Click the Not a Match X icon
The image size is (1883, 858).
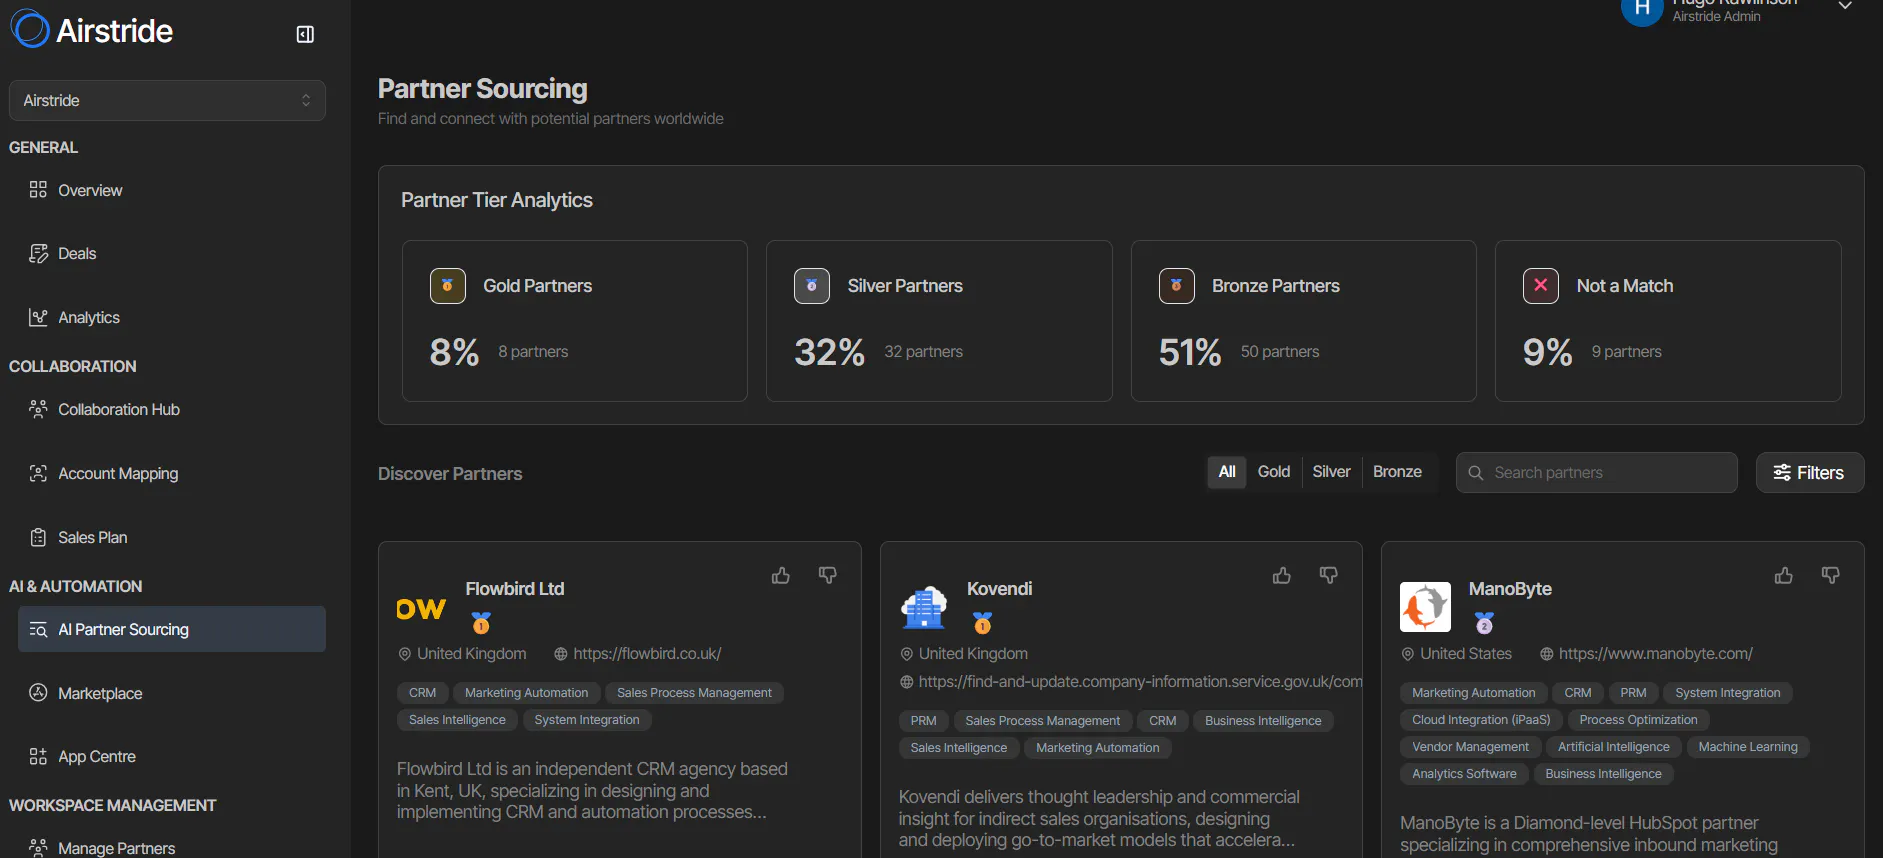pos(1541,286)
